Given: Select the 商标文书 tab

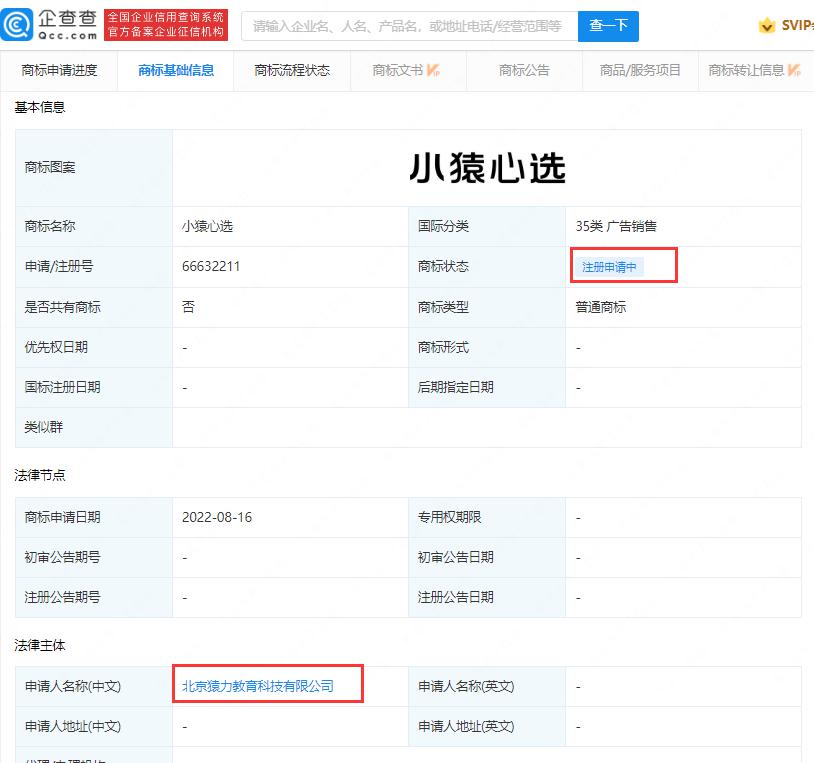Looking at the screenshot, I should (408, 71).
